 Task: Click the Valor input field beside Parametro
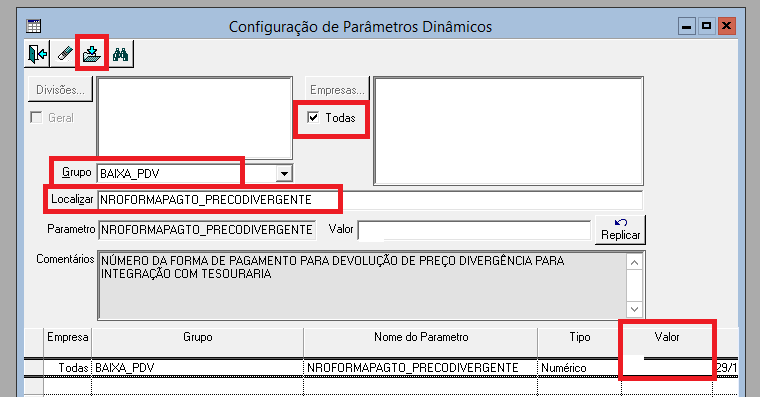click(474, 230)
